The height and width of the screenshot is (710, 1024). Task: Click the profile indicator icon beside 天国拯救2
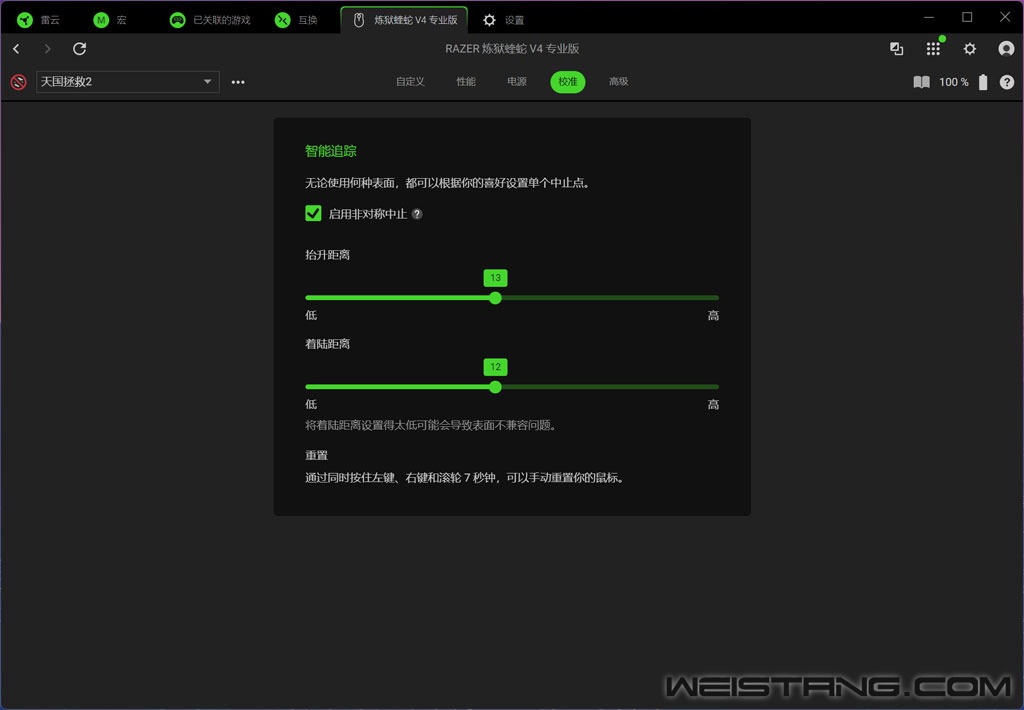pyautogui.click(x=18, y=82)
